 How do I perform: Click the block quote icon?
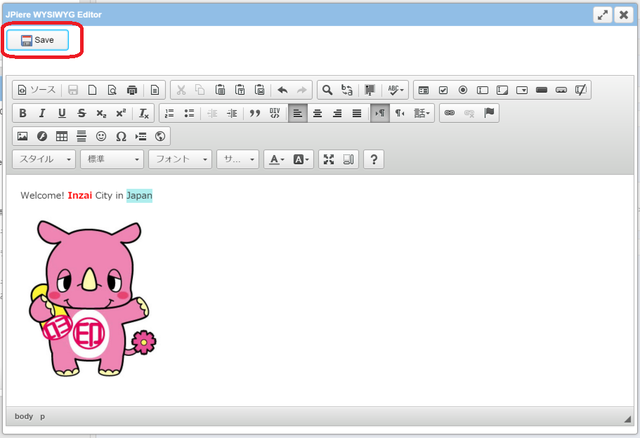tap(254, 113)
